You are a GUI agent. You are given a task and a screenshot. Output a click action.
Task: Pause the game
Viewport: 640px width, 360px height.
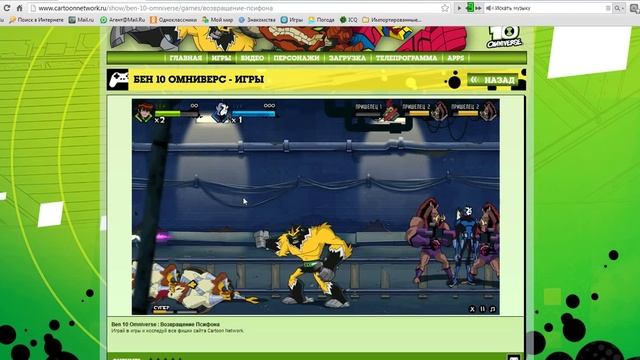click(482, 309)
